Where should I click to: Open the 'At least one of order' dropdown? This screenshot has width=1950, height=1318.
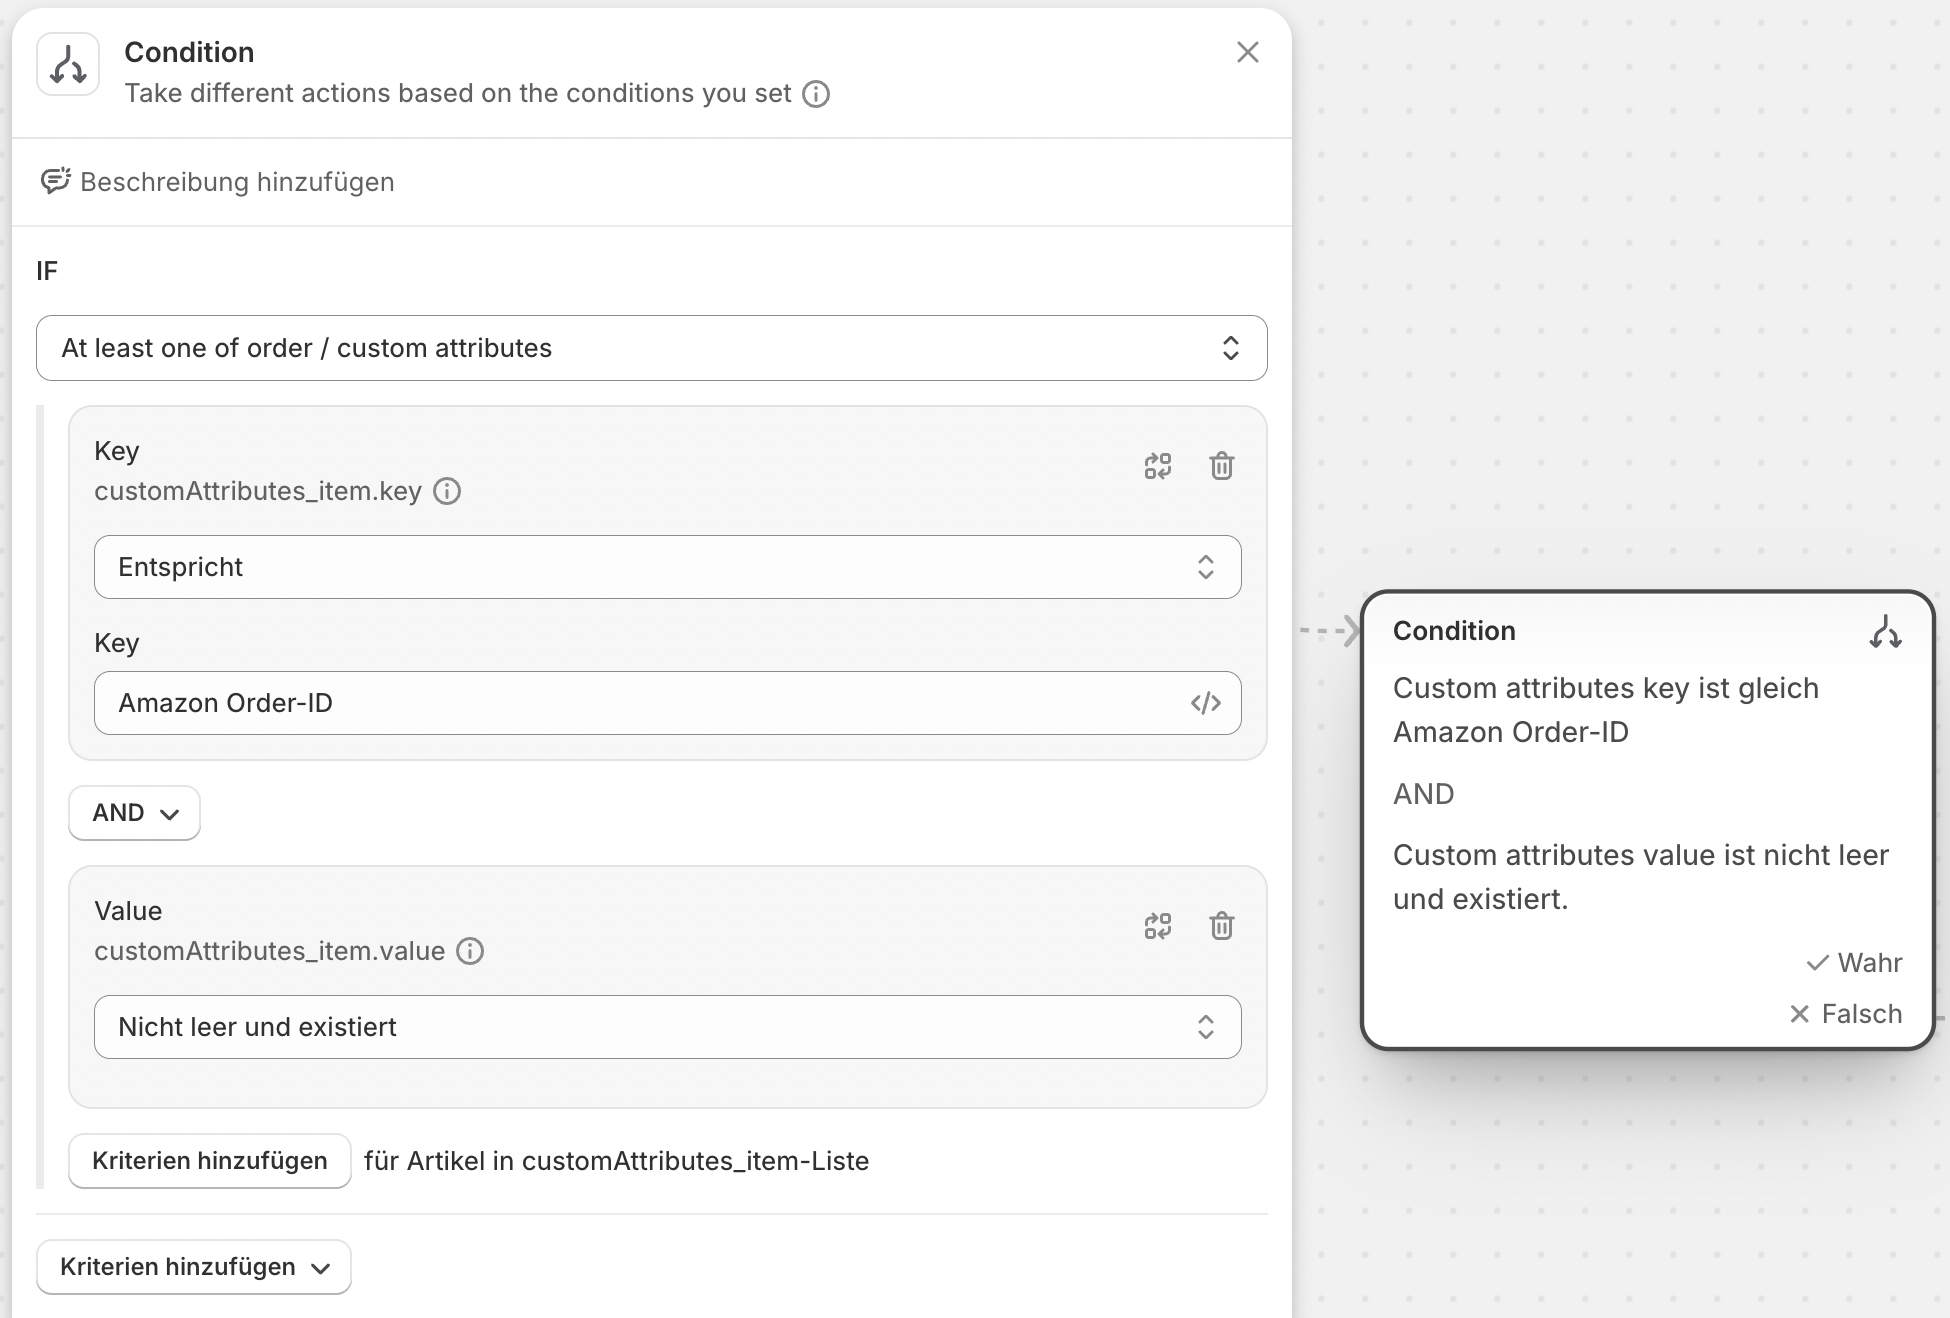651,348
